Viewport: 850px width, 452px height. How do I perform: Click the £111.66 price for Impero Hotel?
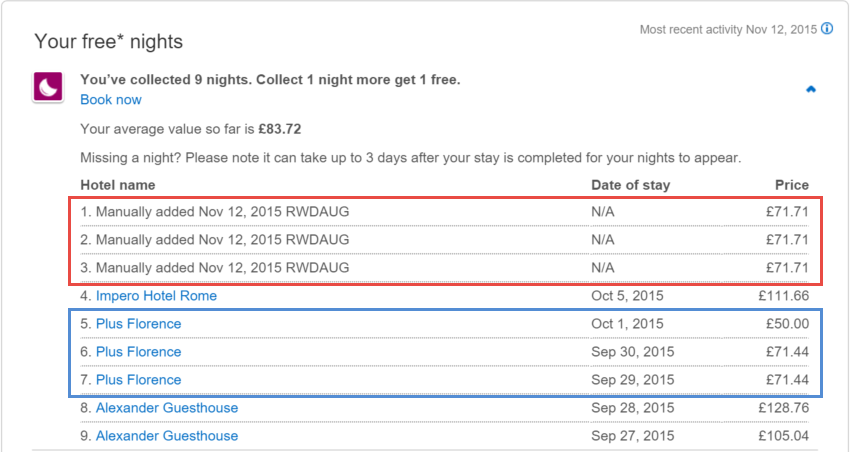[x=783, y=296]
